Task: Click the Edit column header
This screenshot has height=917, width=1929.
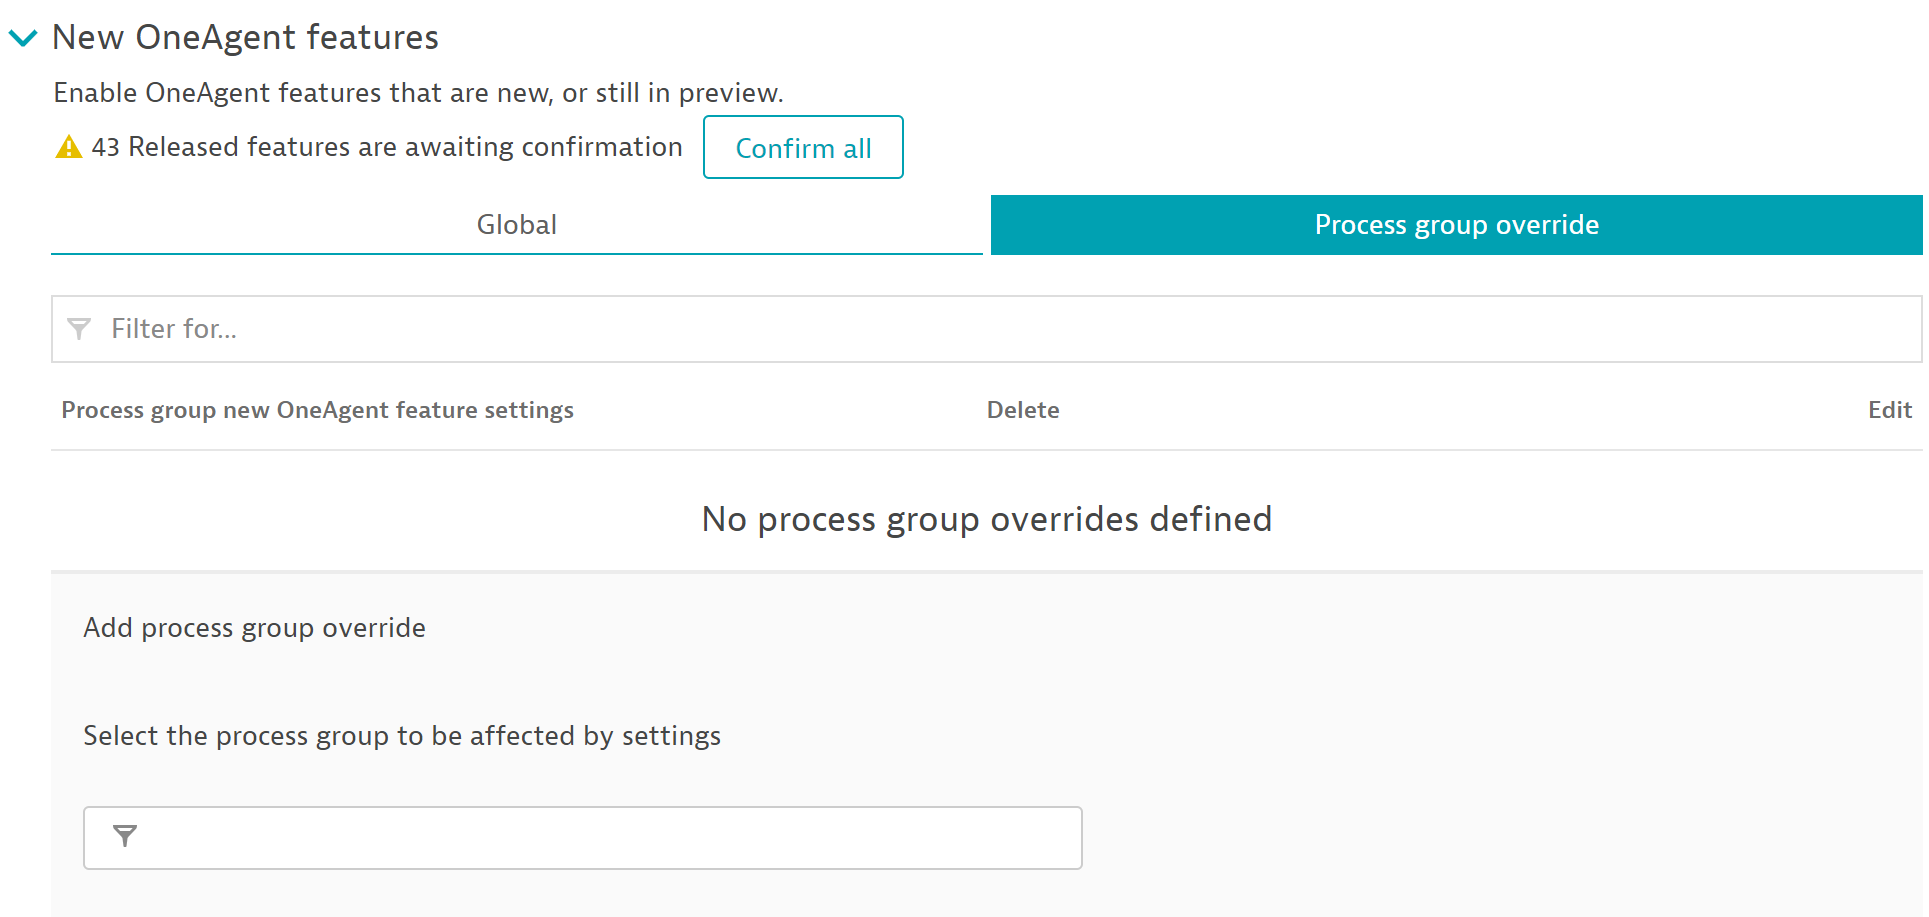Action: [1889, 410]
